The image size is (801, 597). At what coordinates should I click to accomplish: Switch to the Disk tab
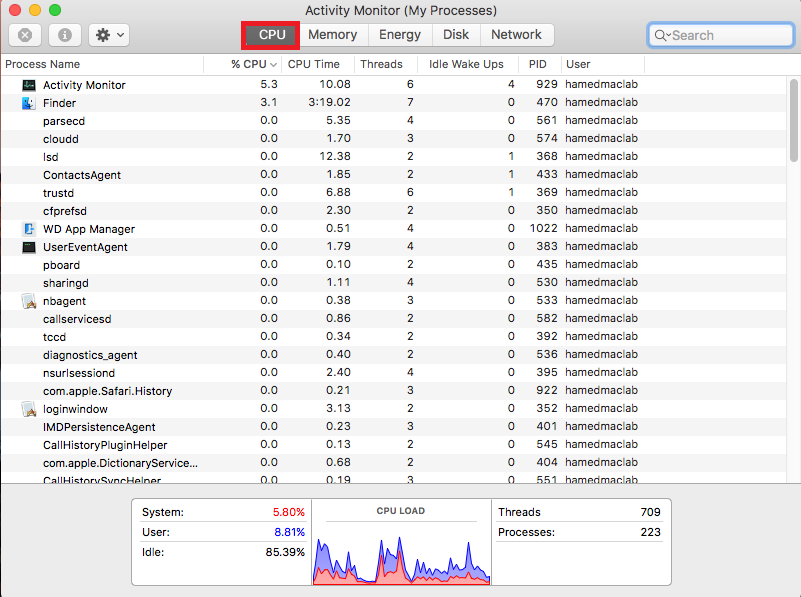coord(456,35)
